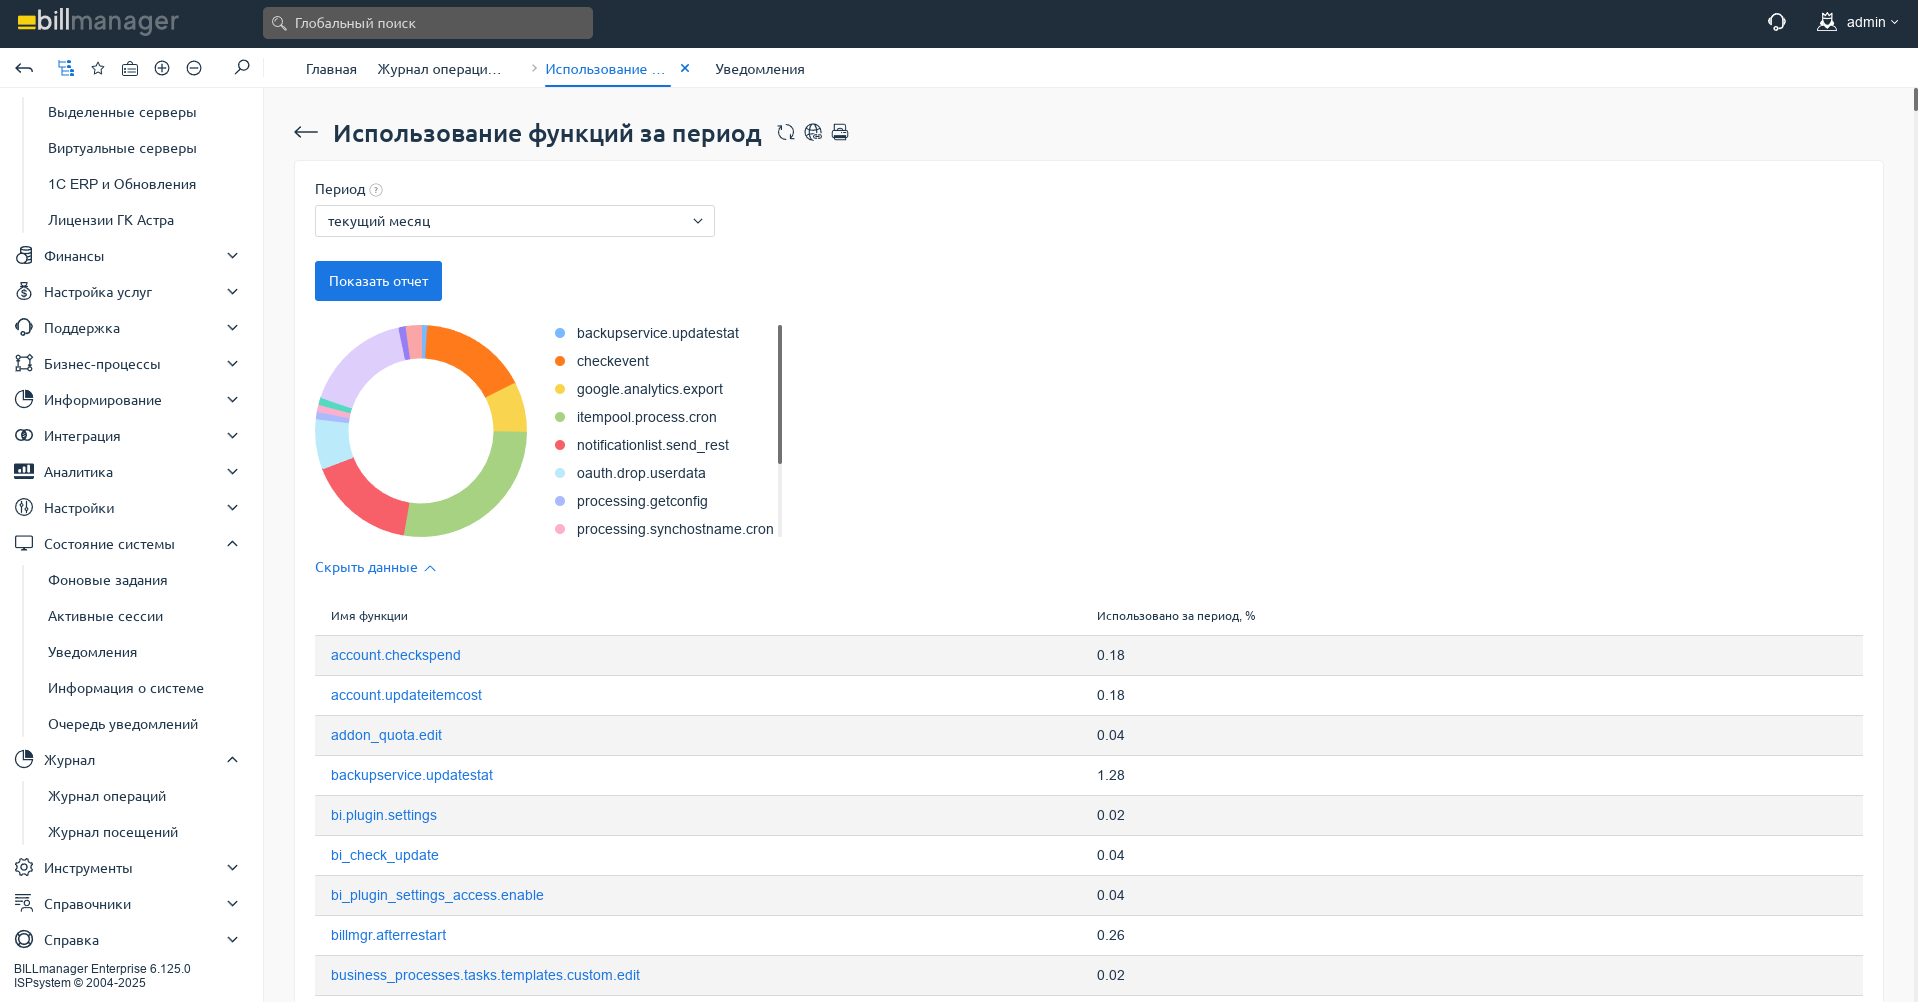Toggle itempool.process.cron legend entry
The width and height of the screenshot is (1918, 1002).
coord(646,417)
